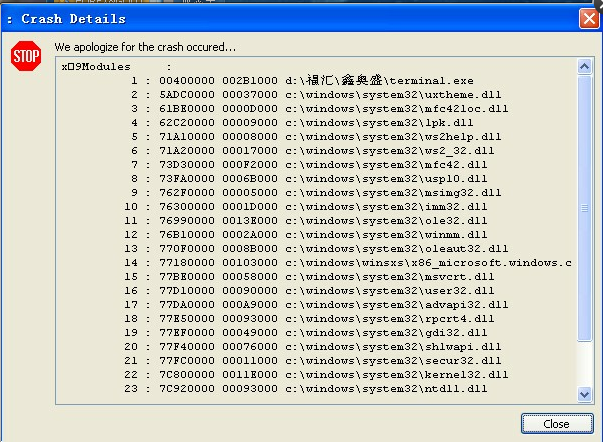603x442 pixels.
Task: Click the vertical scrollbar thumb
Action: 585,208
